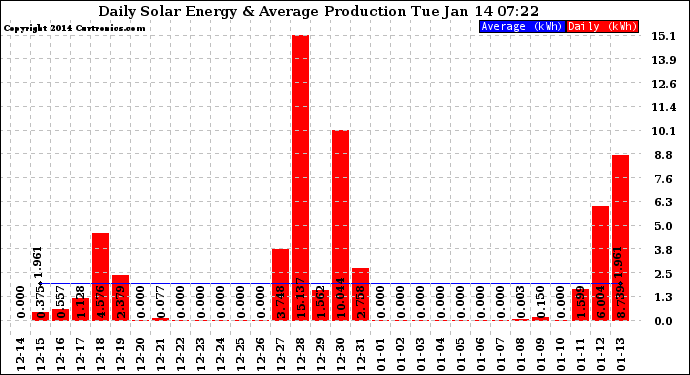Click the x-axis date label 12-22
Image resolution: width=690 pixels, height=375 pixels.
180,355
